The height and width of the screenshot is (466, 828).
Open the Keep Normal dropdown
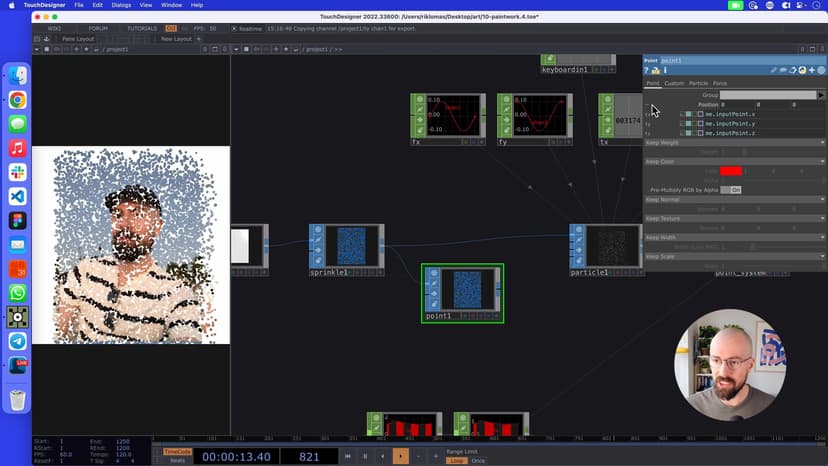pos(822,199)
